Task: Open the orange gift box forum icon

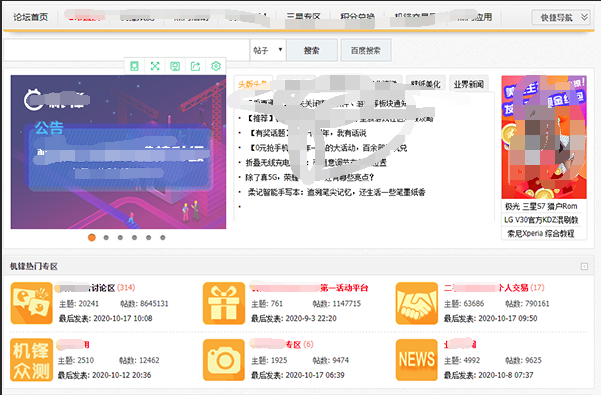Action: point(224,303)
